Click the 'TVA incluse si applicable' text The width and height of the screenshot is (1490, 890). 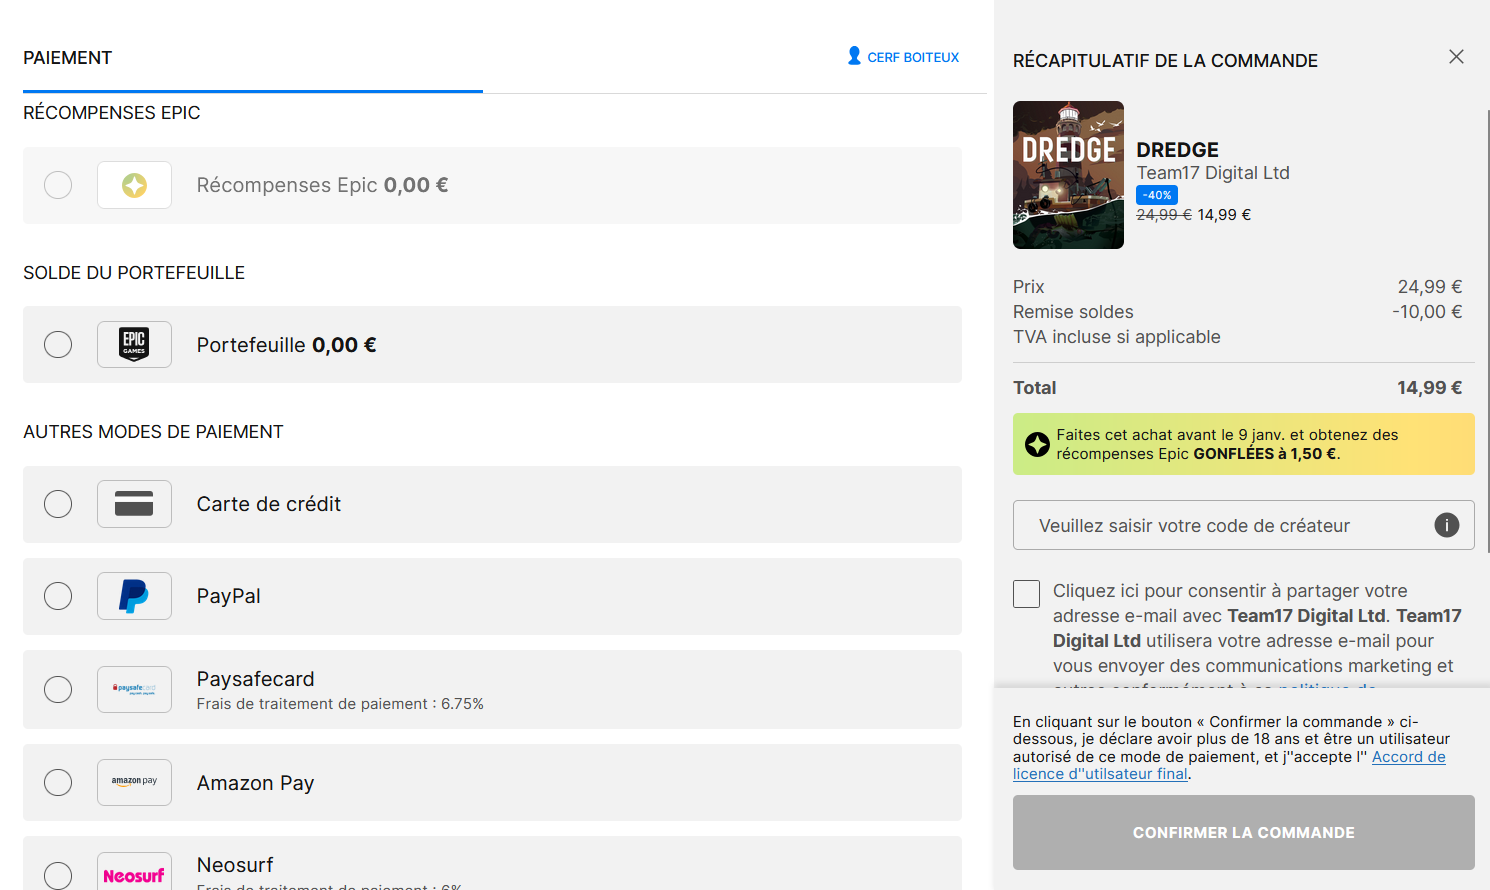click(x=1116, y=337)
